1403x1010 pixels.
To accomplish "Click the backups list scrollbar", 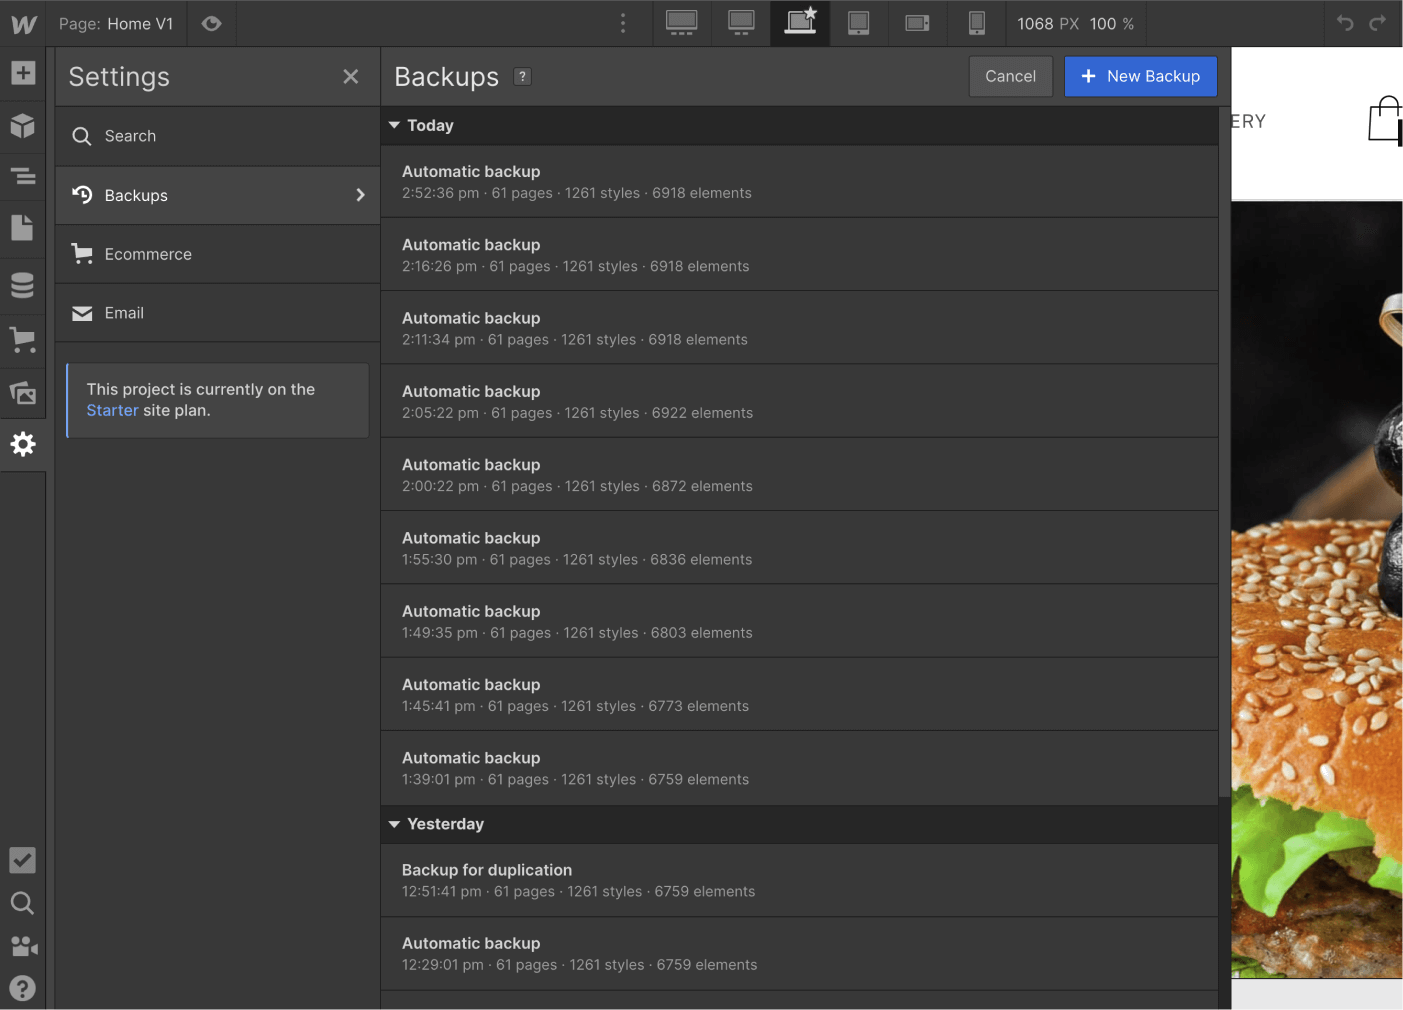I will pos(1224,452).
